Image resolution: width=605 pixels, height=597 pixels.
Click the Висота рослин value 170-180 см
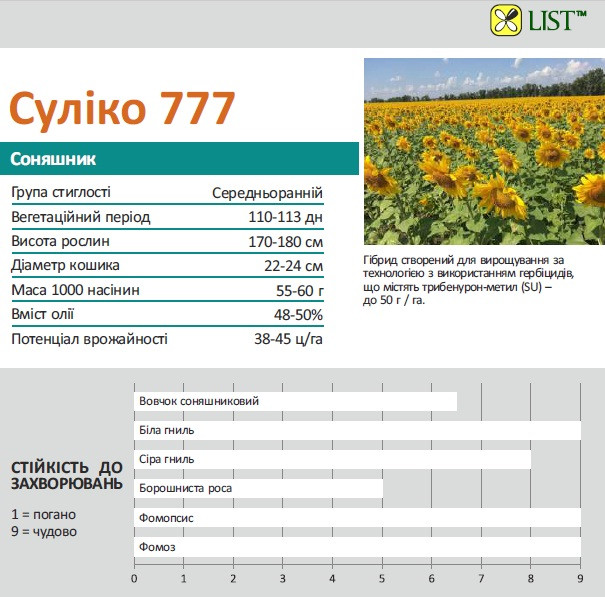pos(285,241)
